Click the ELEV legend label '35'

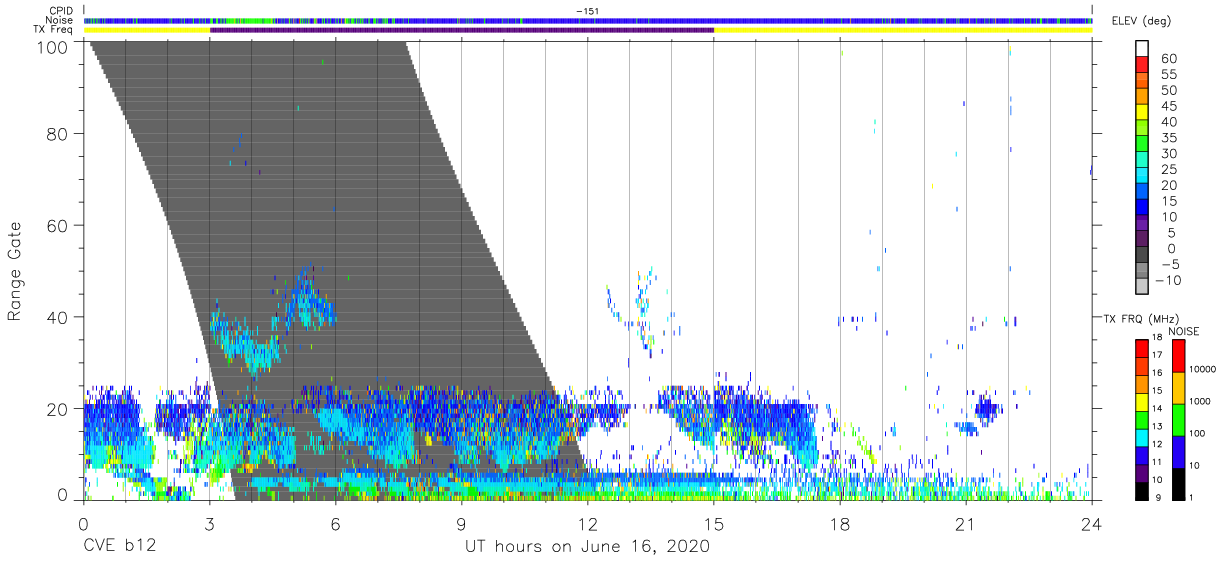click(x=1169, y=138)
